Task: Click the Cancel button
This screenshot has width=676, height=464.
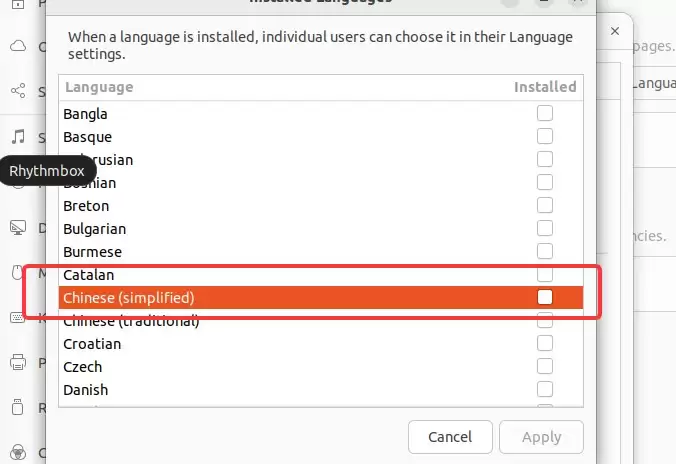Action: click(450, 437)
